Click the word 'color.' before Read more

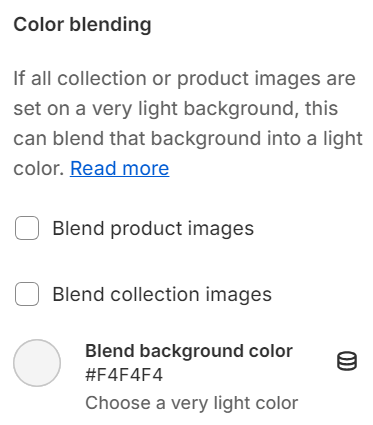[39, 169]
